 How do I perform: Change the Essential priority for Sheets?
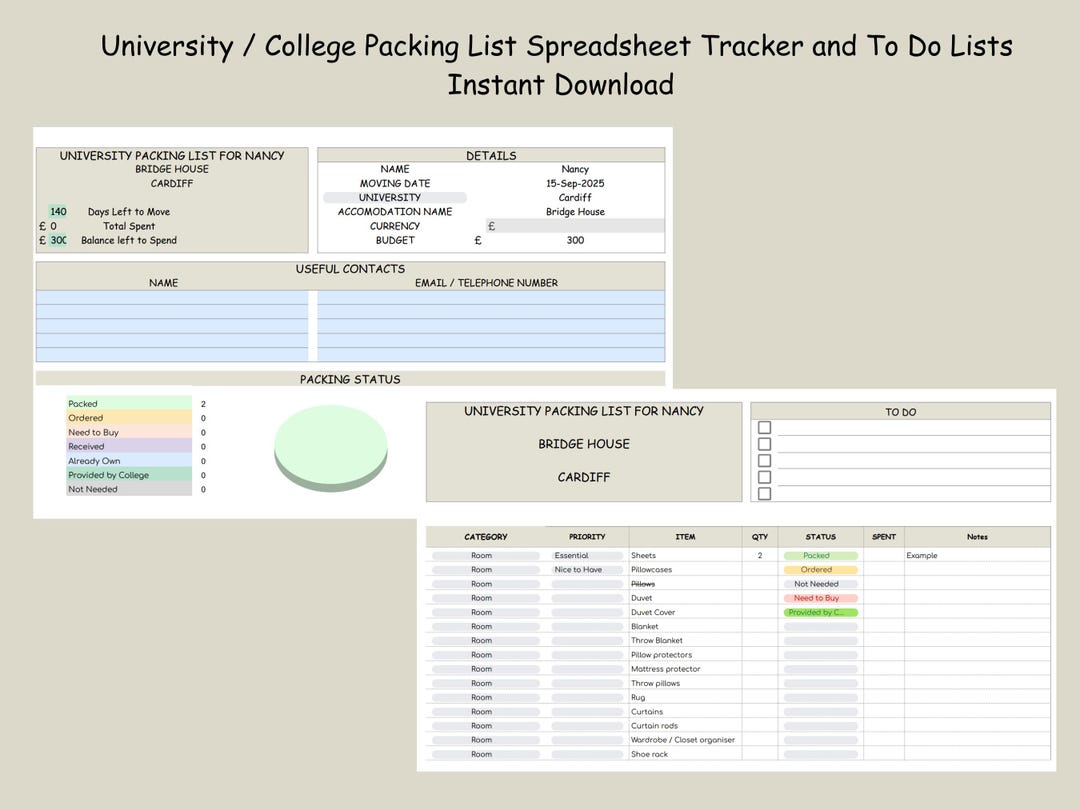(x=587, y=555)
